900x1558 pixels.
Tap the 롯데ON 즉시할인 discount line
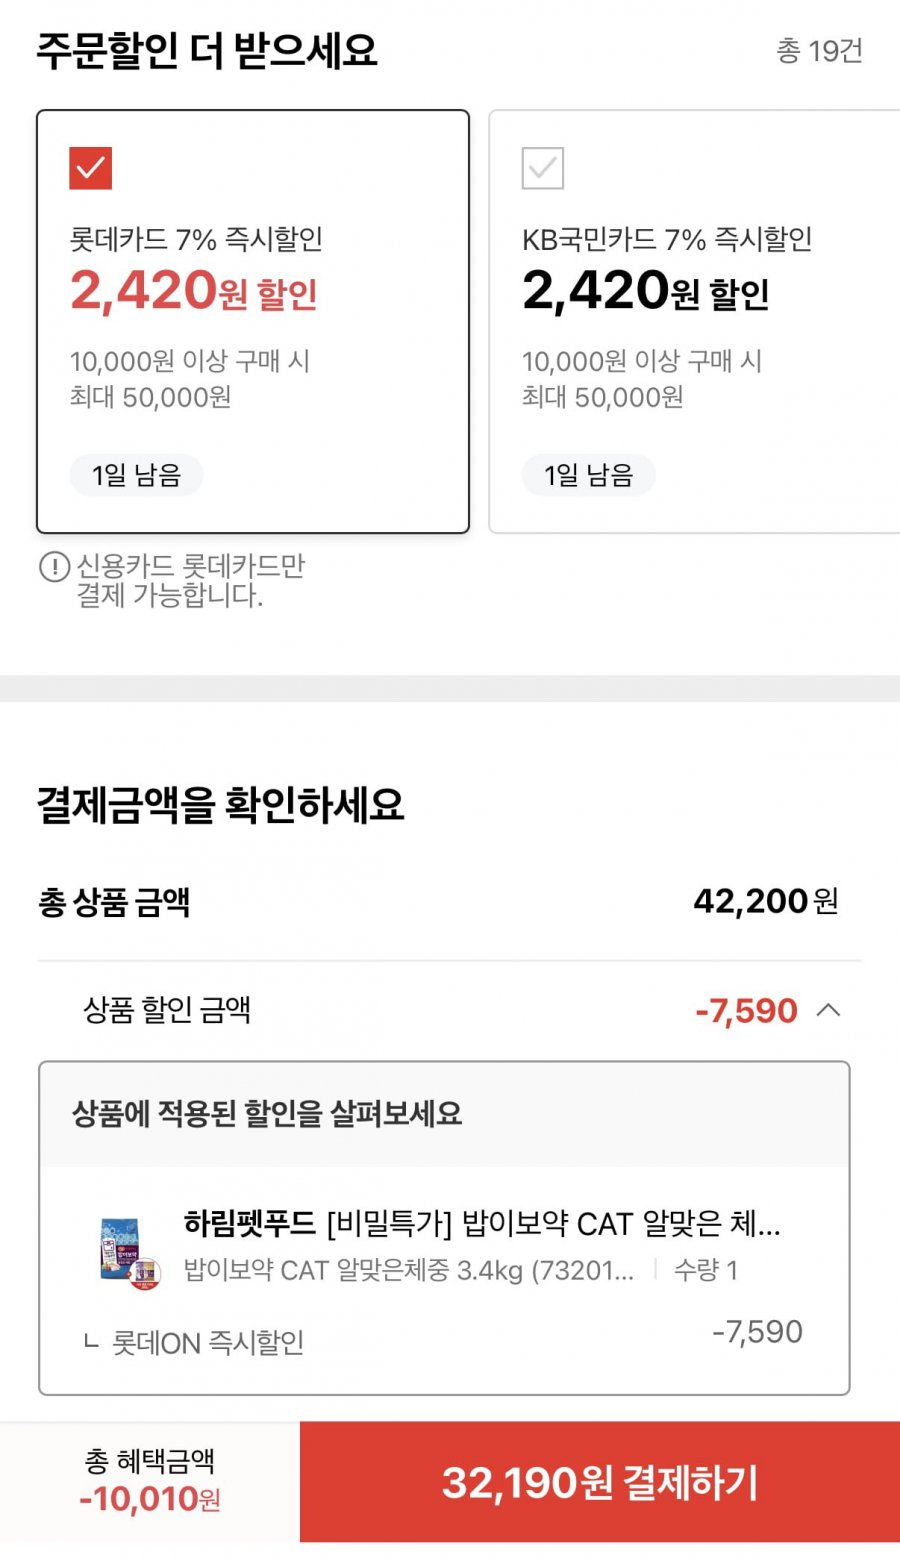208,1342
